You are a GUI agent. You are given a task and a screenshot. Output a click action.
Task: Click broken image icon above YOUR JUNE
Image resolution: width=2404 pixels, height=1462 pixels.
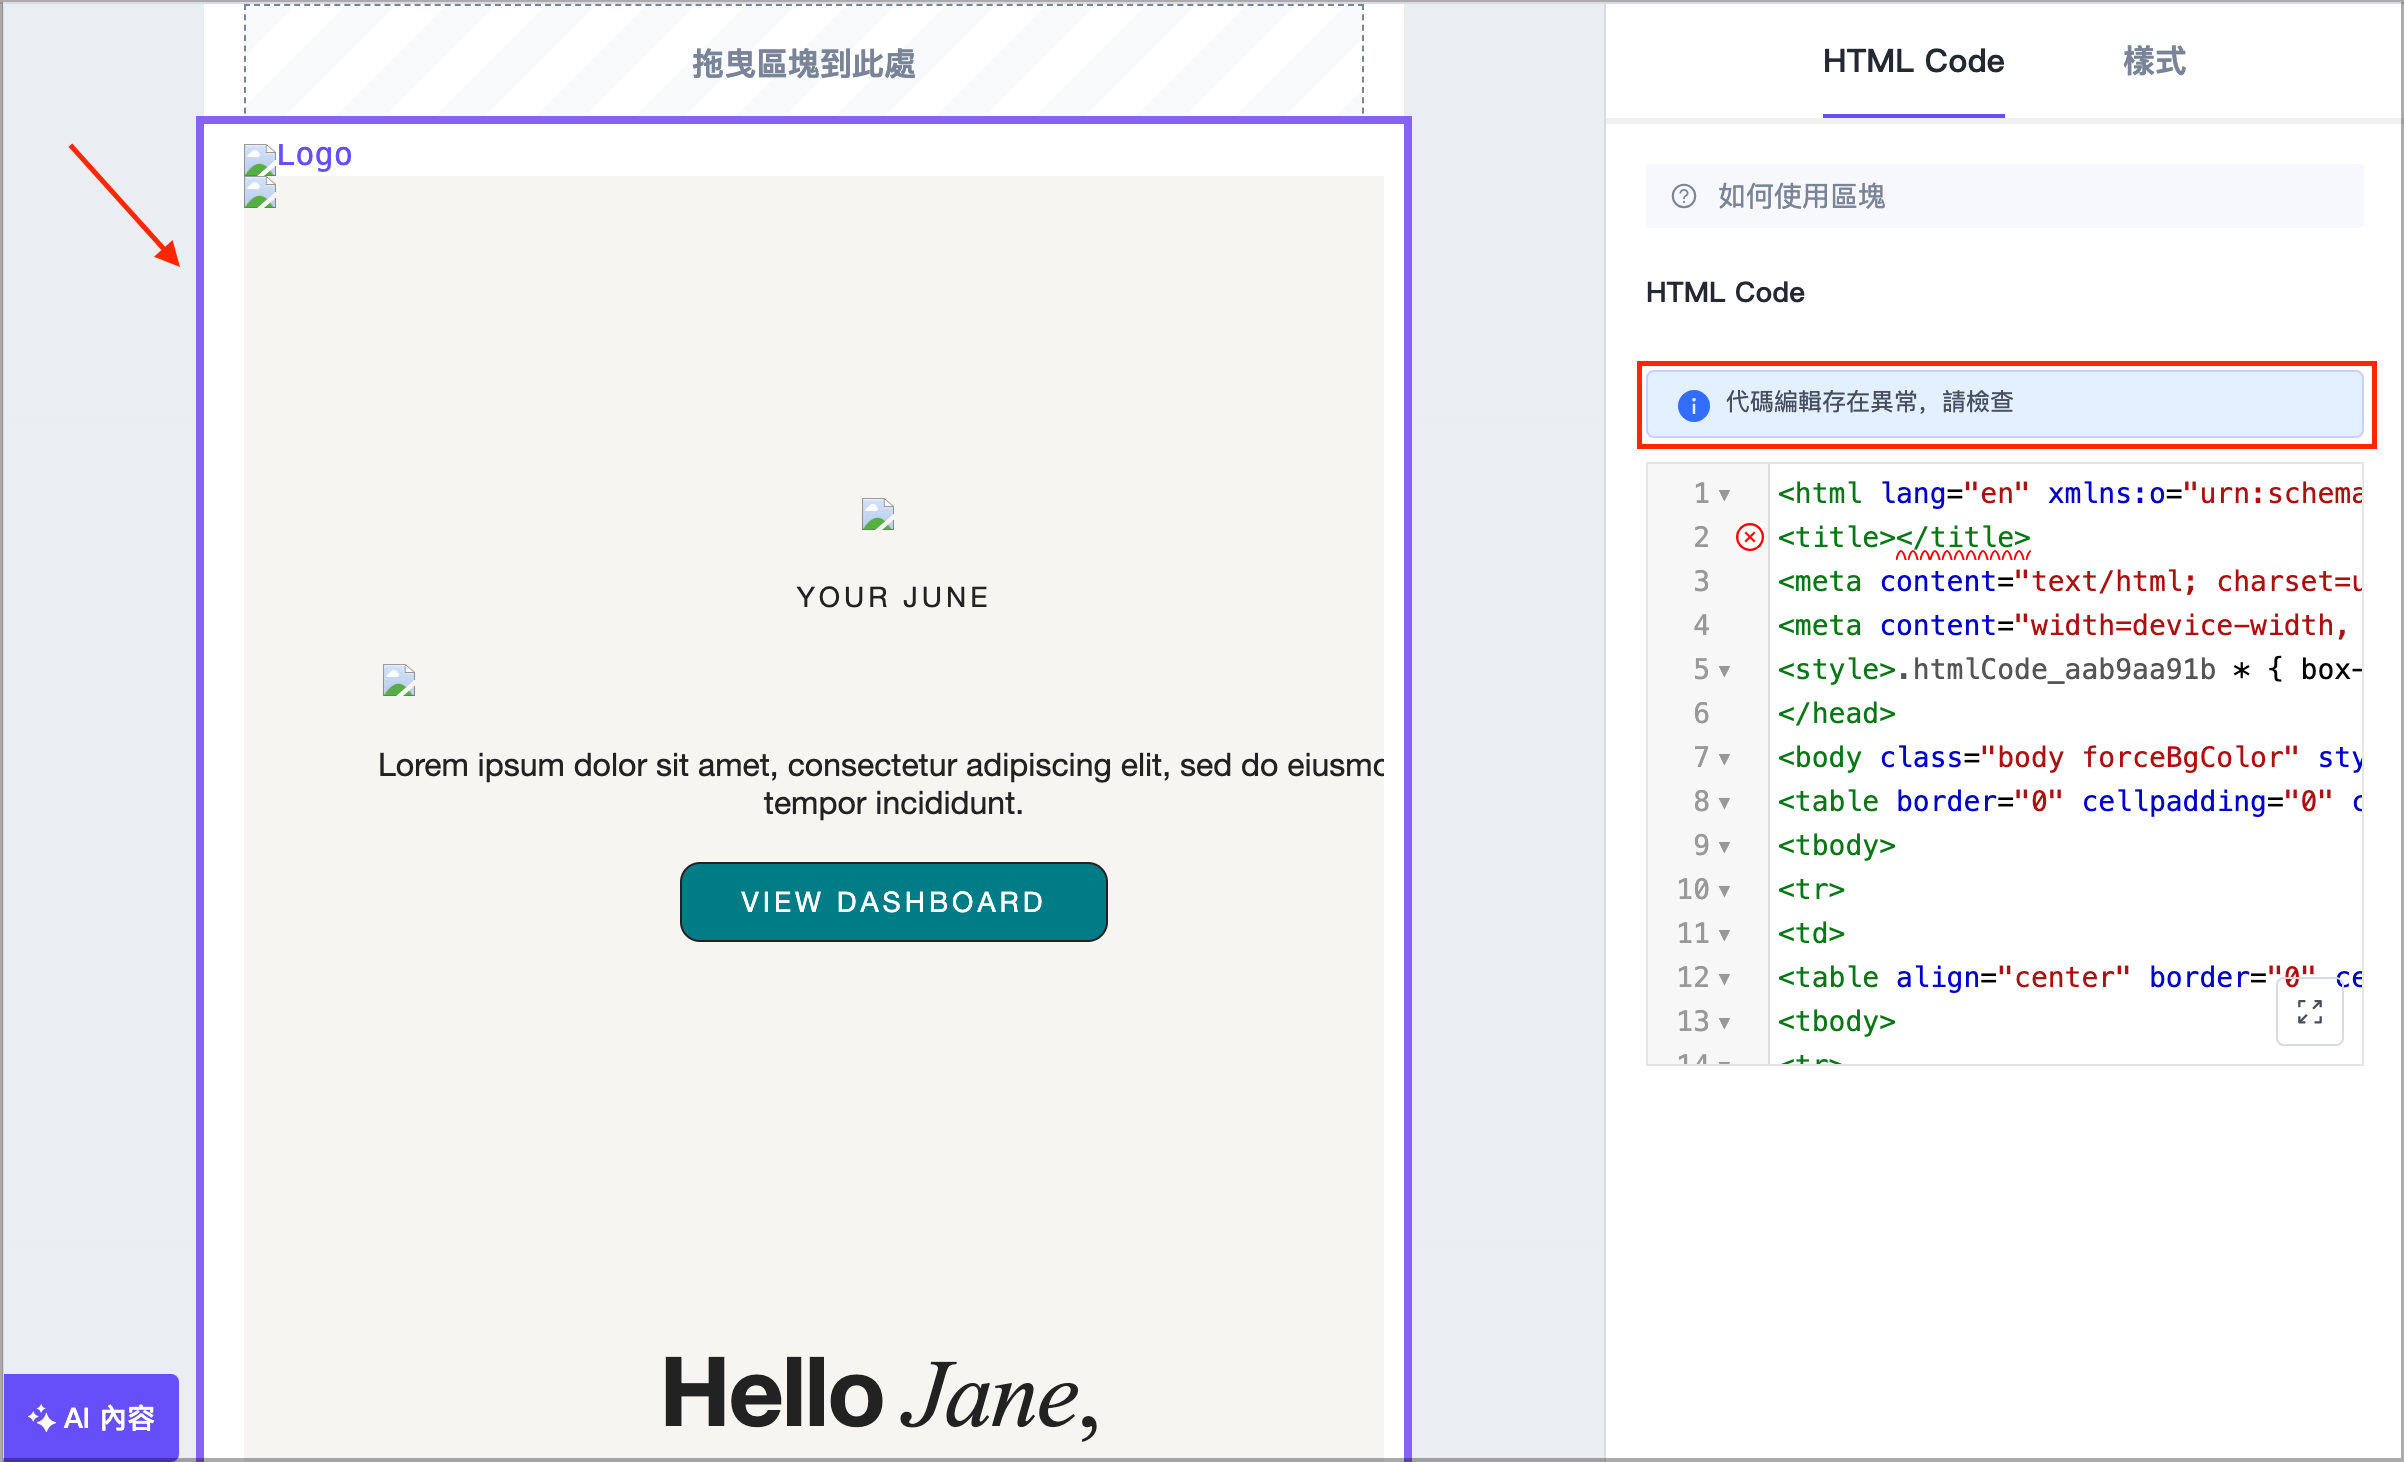(877, 515)
